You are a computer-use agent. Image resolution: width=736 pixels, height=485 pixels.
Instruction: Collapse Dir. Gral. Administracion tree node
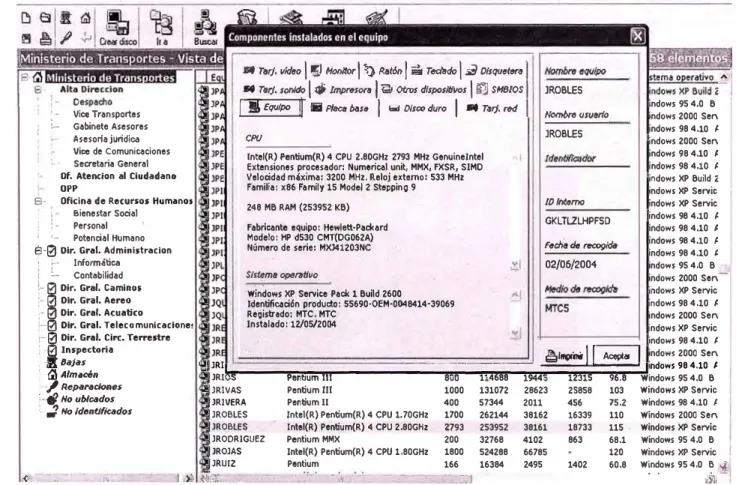pos(38,251)
